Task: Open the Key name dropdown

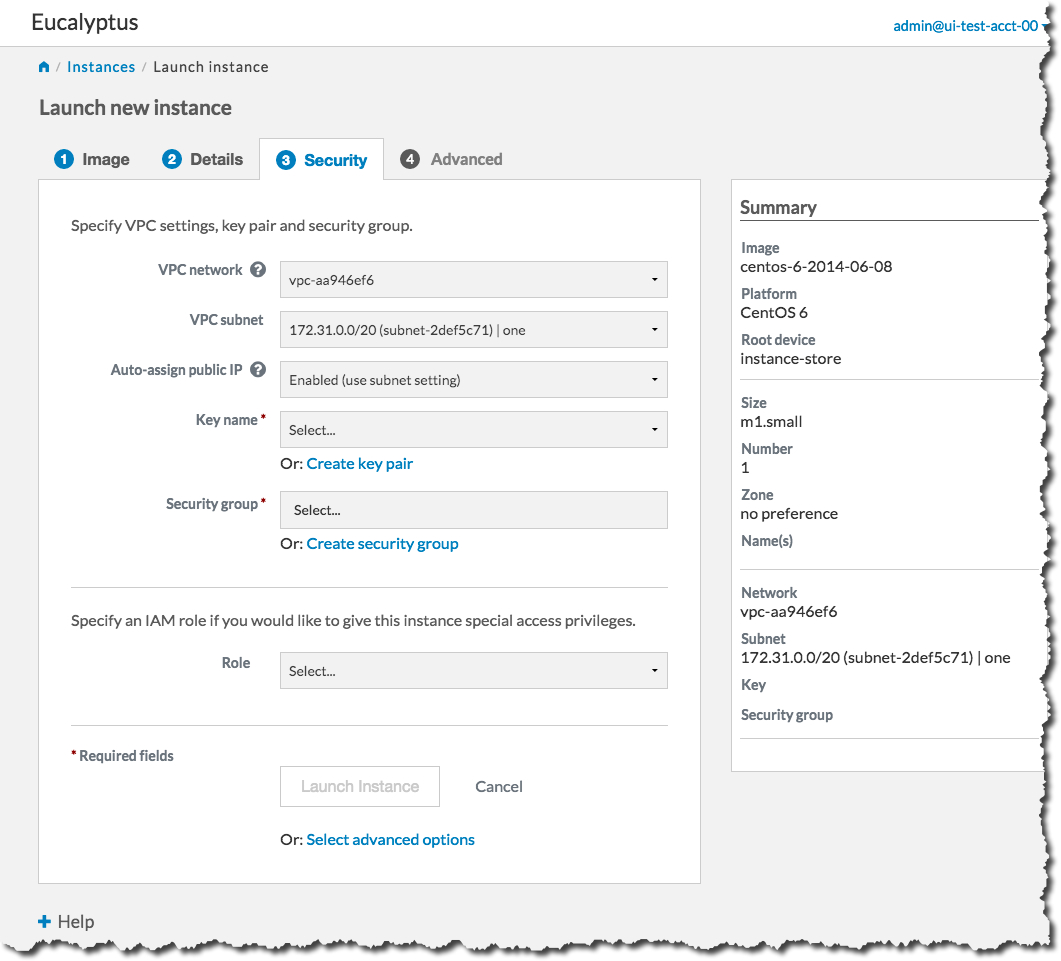Action: [474, 430]
